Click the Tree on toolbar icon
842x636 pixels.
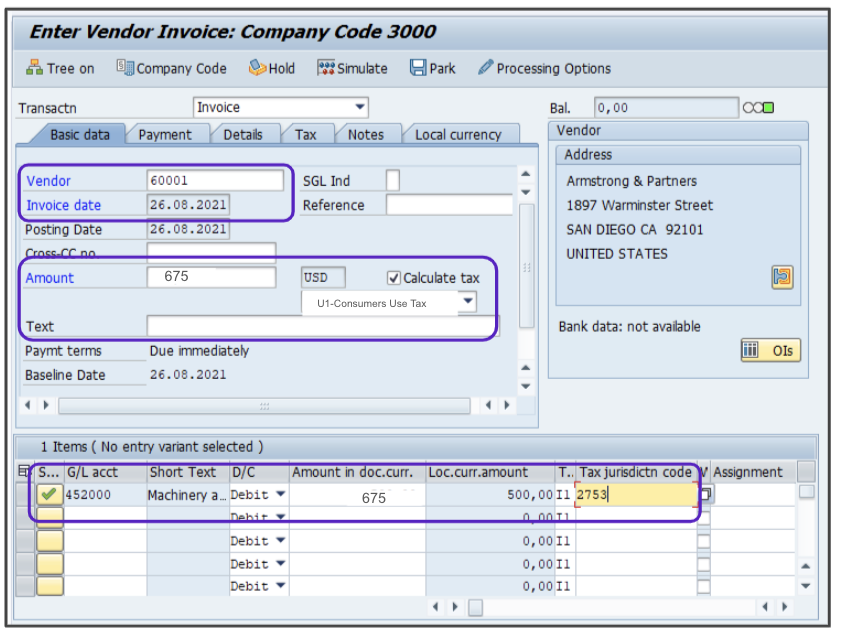(35, 68)
